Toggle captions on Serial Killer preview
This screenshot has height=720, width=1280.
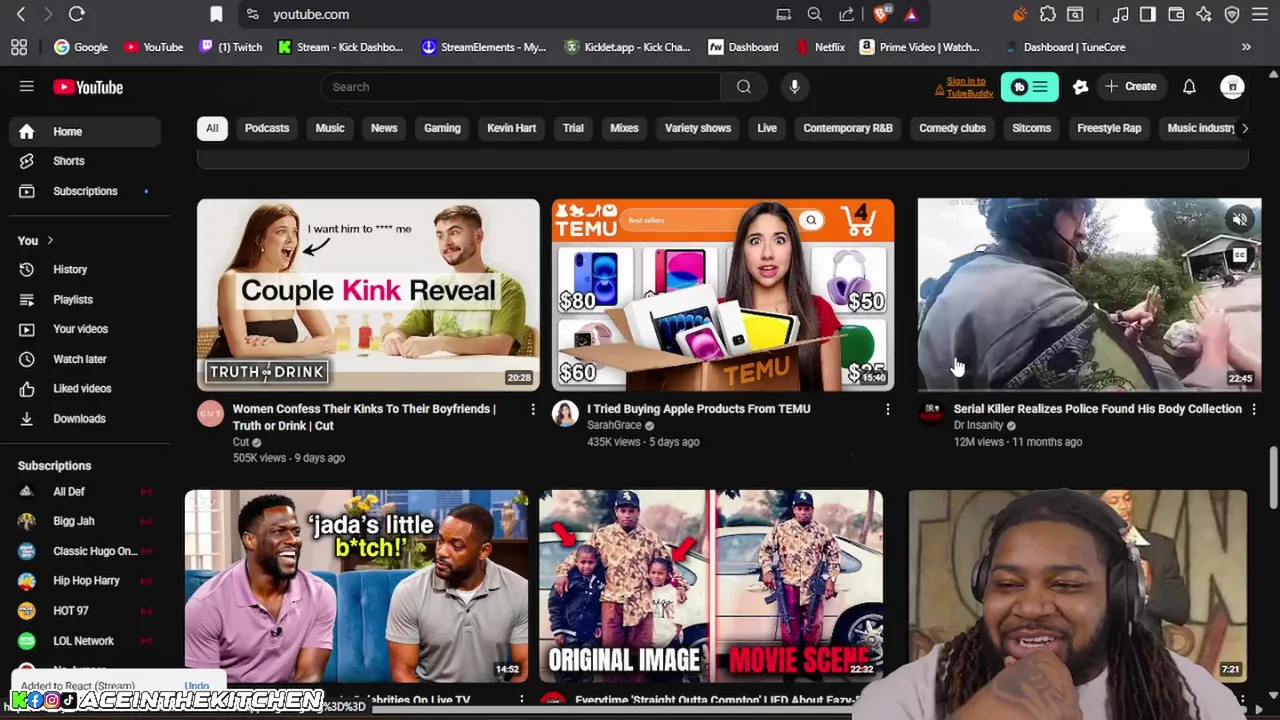coord(1239,256)
